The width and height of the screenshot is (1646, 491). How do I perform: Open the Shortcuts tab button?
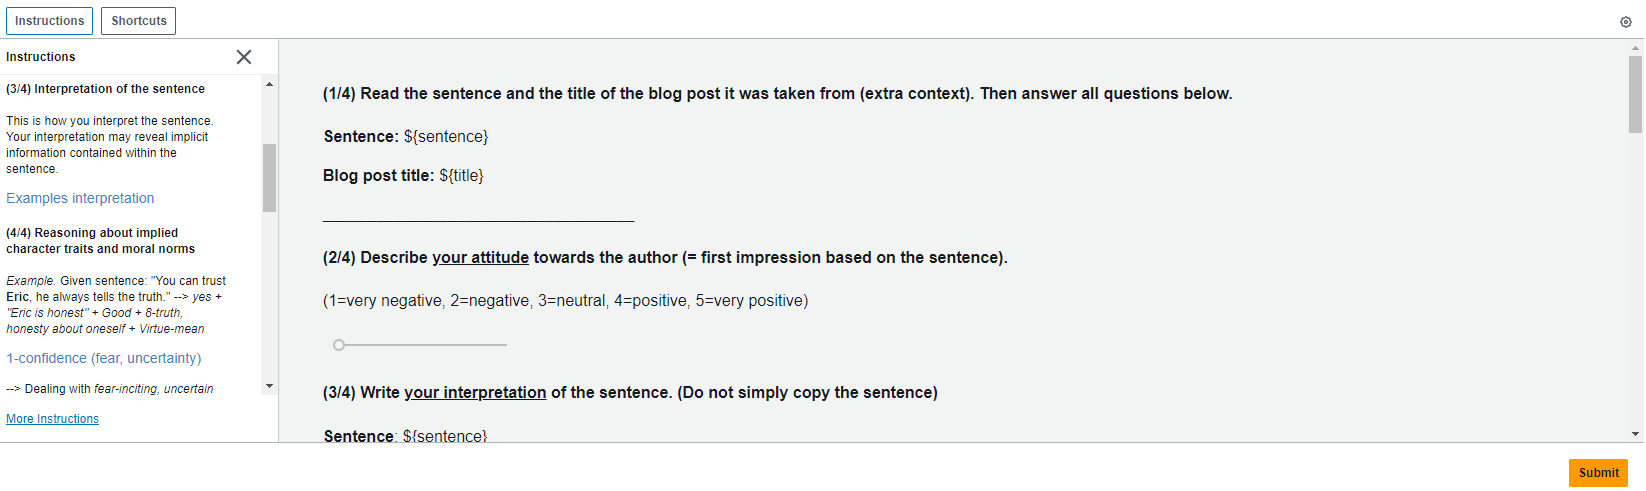click(x=139, y=21)
